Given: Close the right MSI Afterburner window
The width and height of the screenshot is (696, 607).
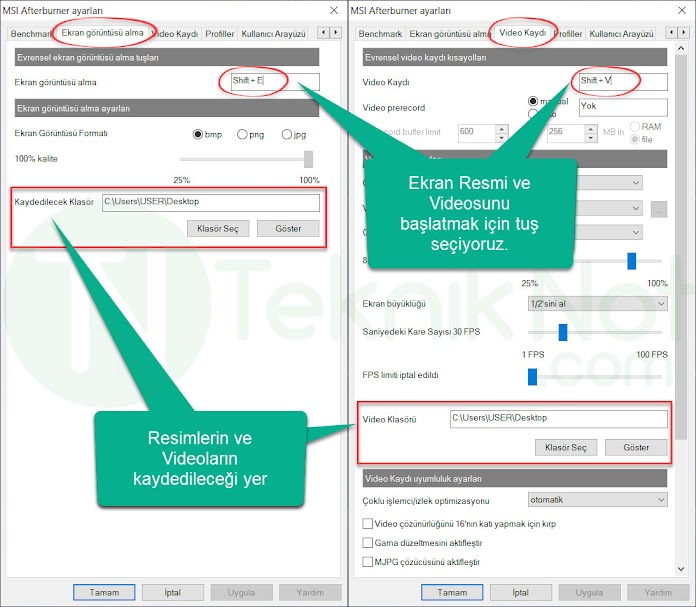Looking at the screenshot, I should [682, 10].
